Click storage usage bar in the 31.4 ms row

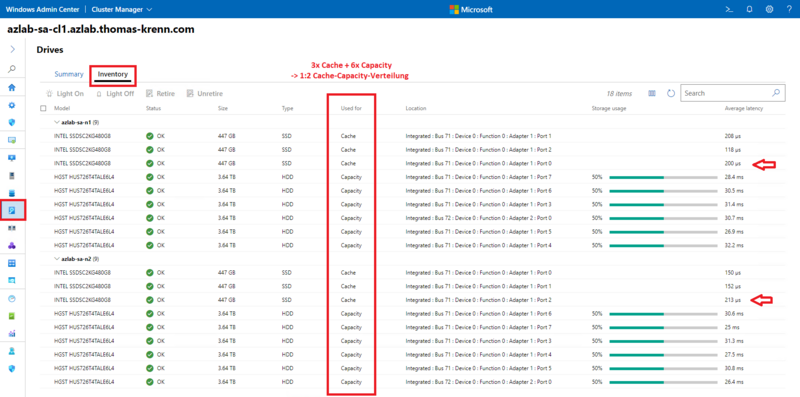663,204
